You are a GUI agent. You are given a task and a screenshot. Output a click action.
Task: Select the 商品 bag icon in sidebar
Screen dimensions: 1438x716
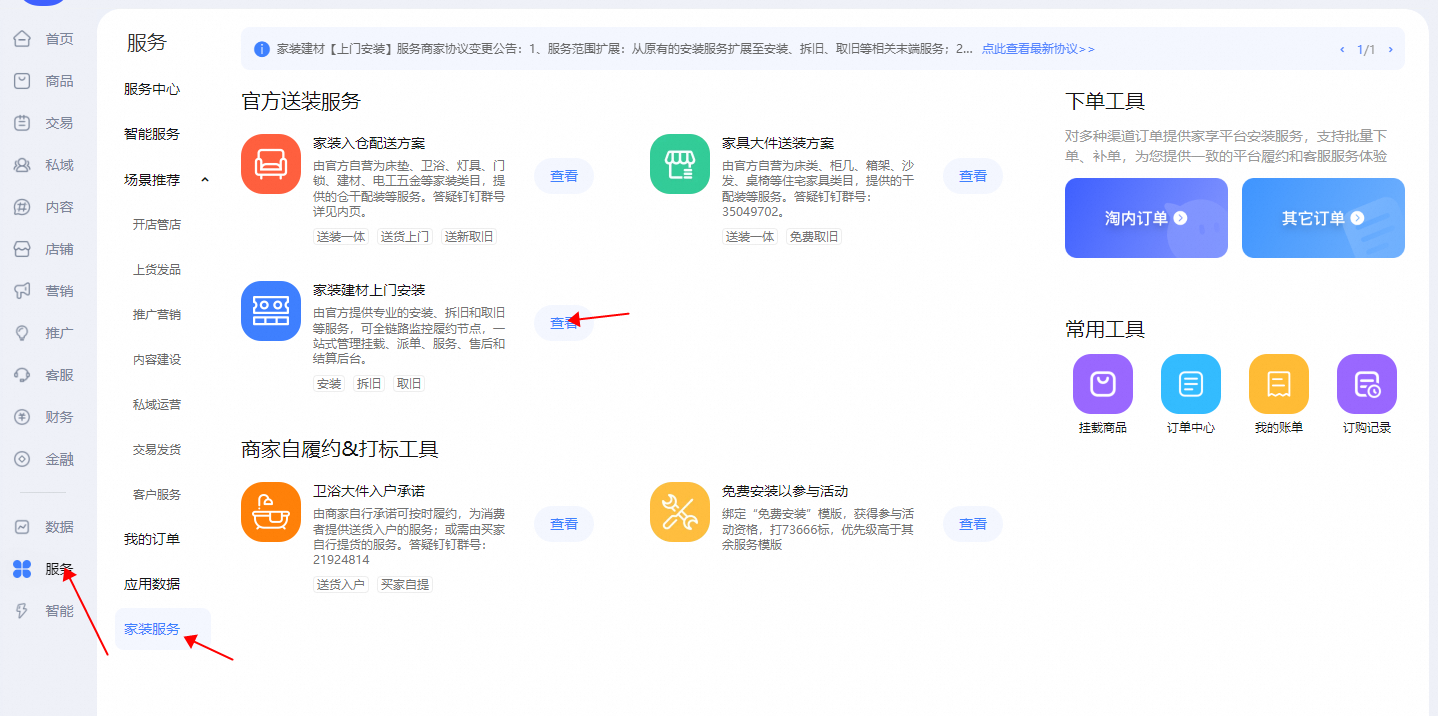click(x=22, y=81)
